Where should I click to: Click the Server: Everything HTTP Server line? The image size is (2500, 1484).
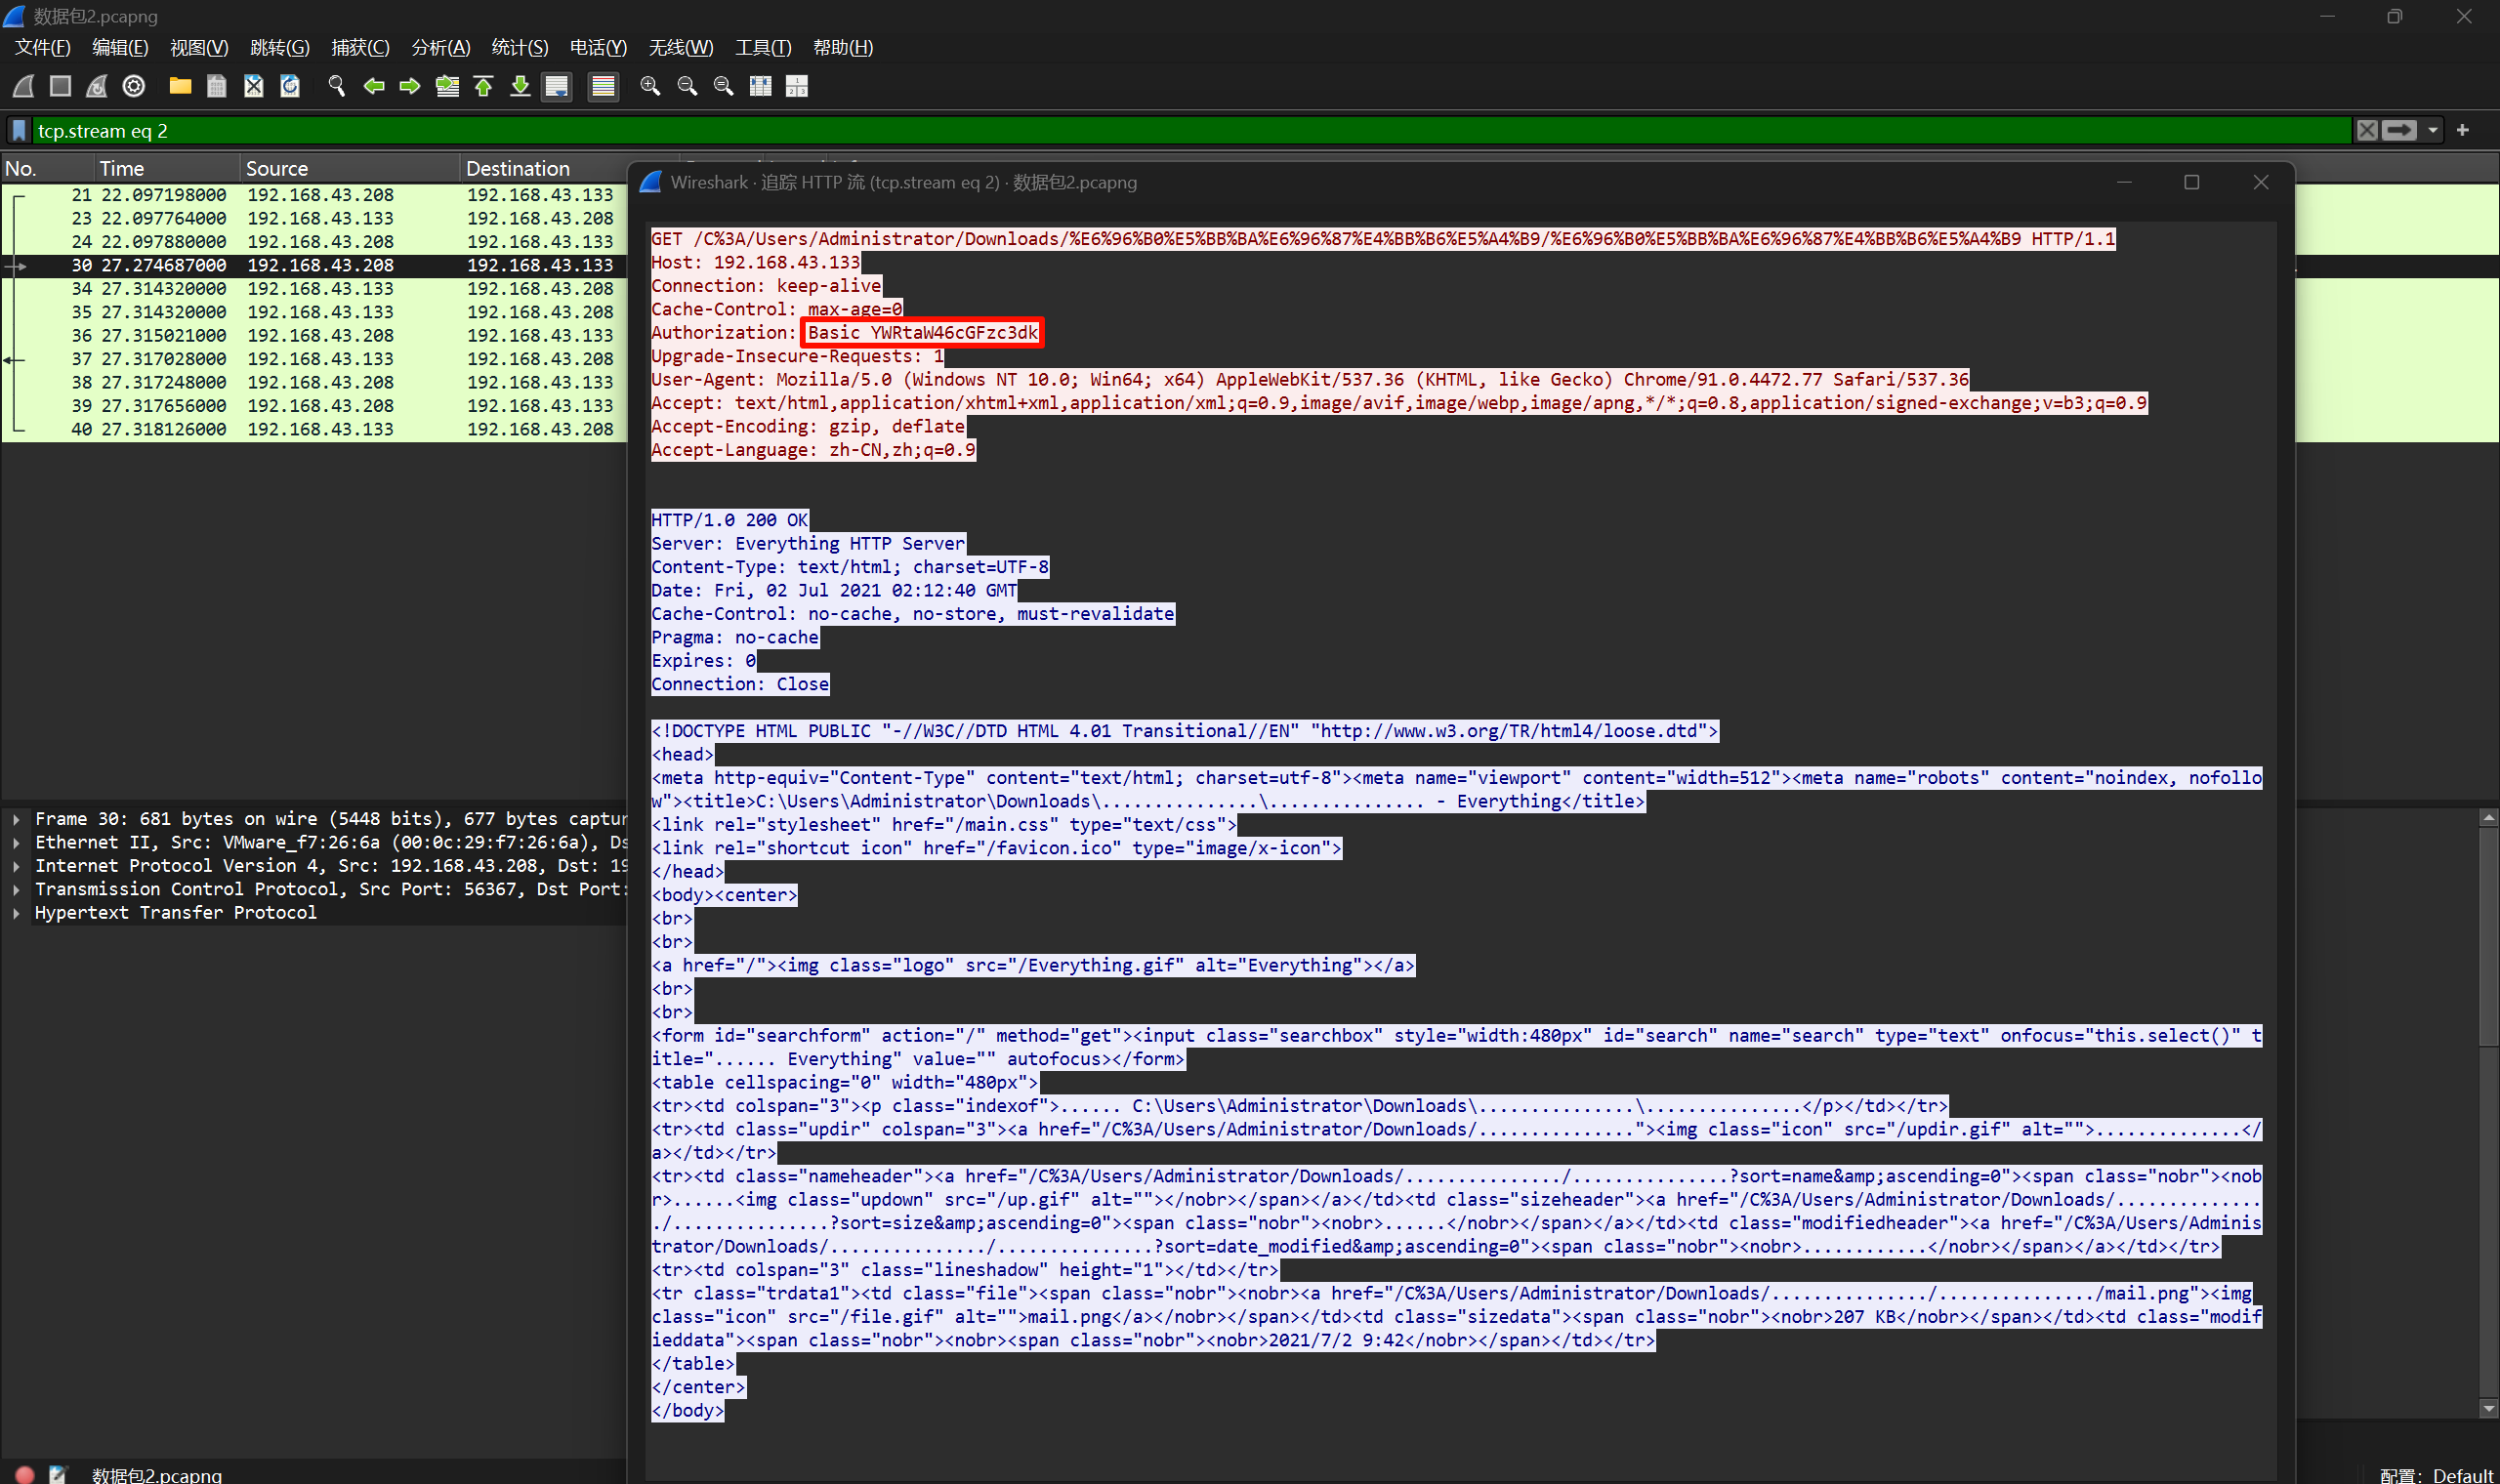(808, 544)
